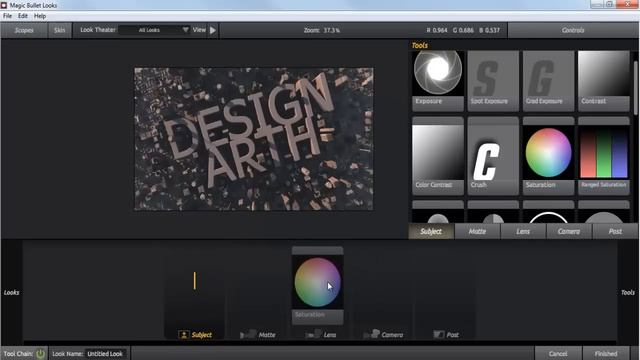This screenshot has width=640, height=360.
Task: Play the Look Theater preview
Action: tap(213, 30)
